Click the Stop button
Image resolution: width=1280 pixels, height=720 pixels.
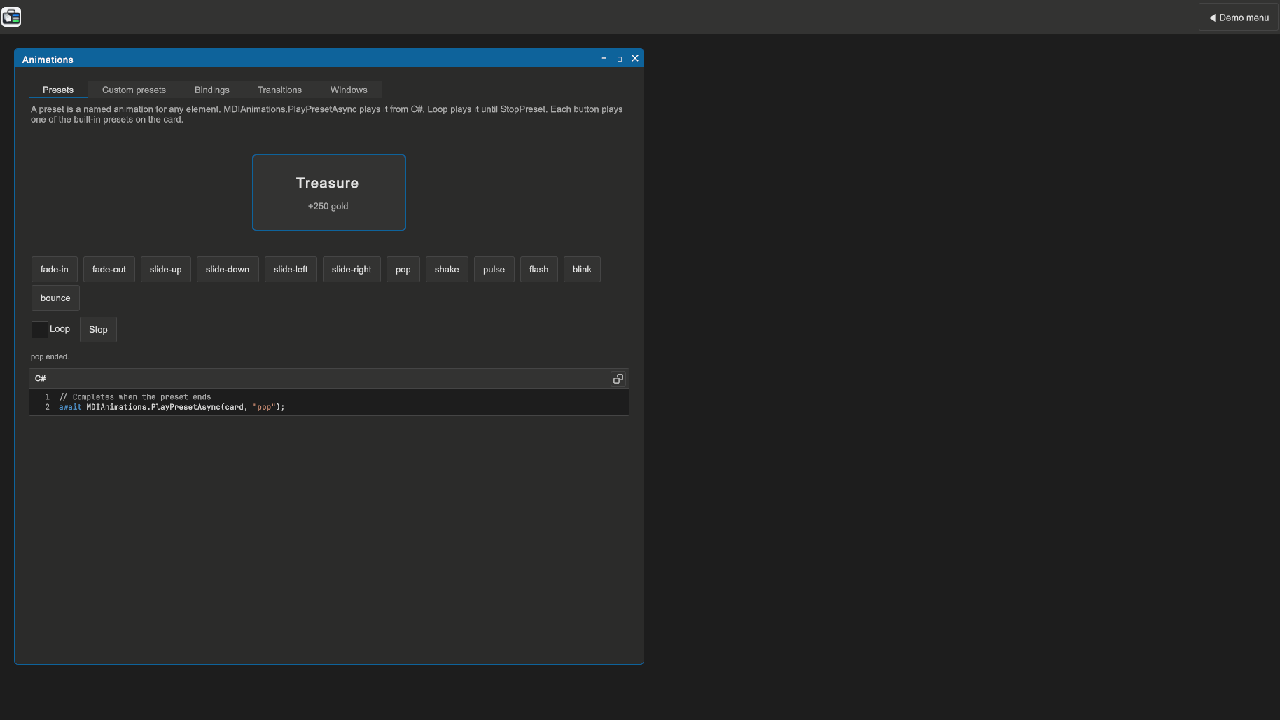(x=98, y=329)
